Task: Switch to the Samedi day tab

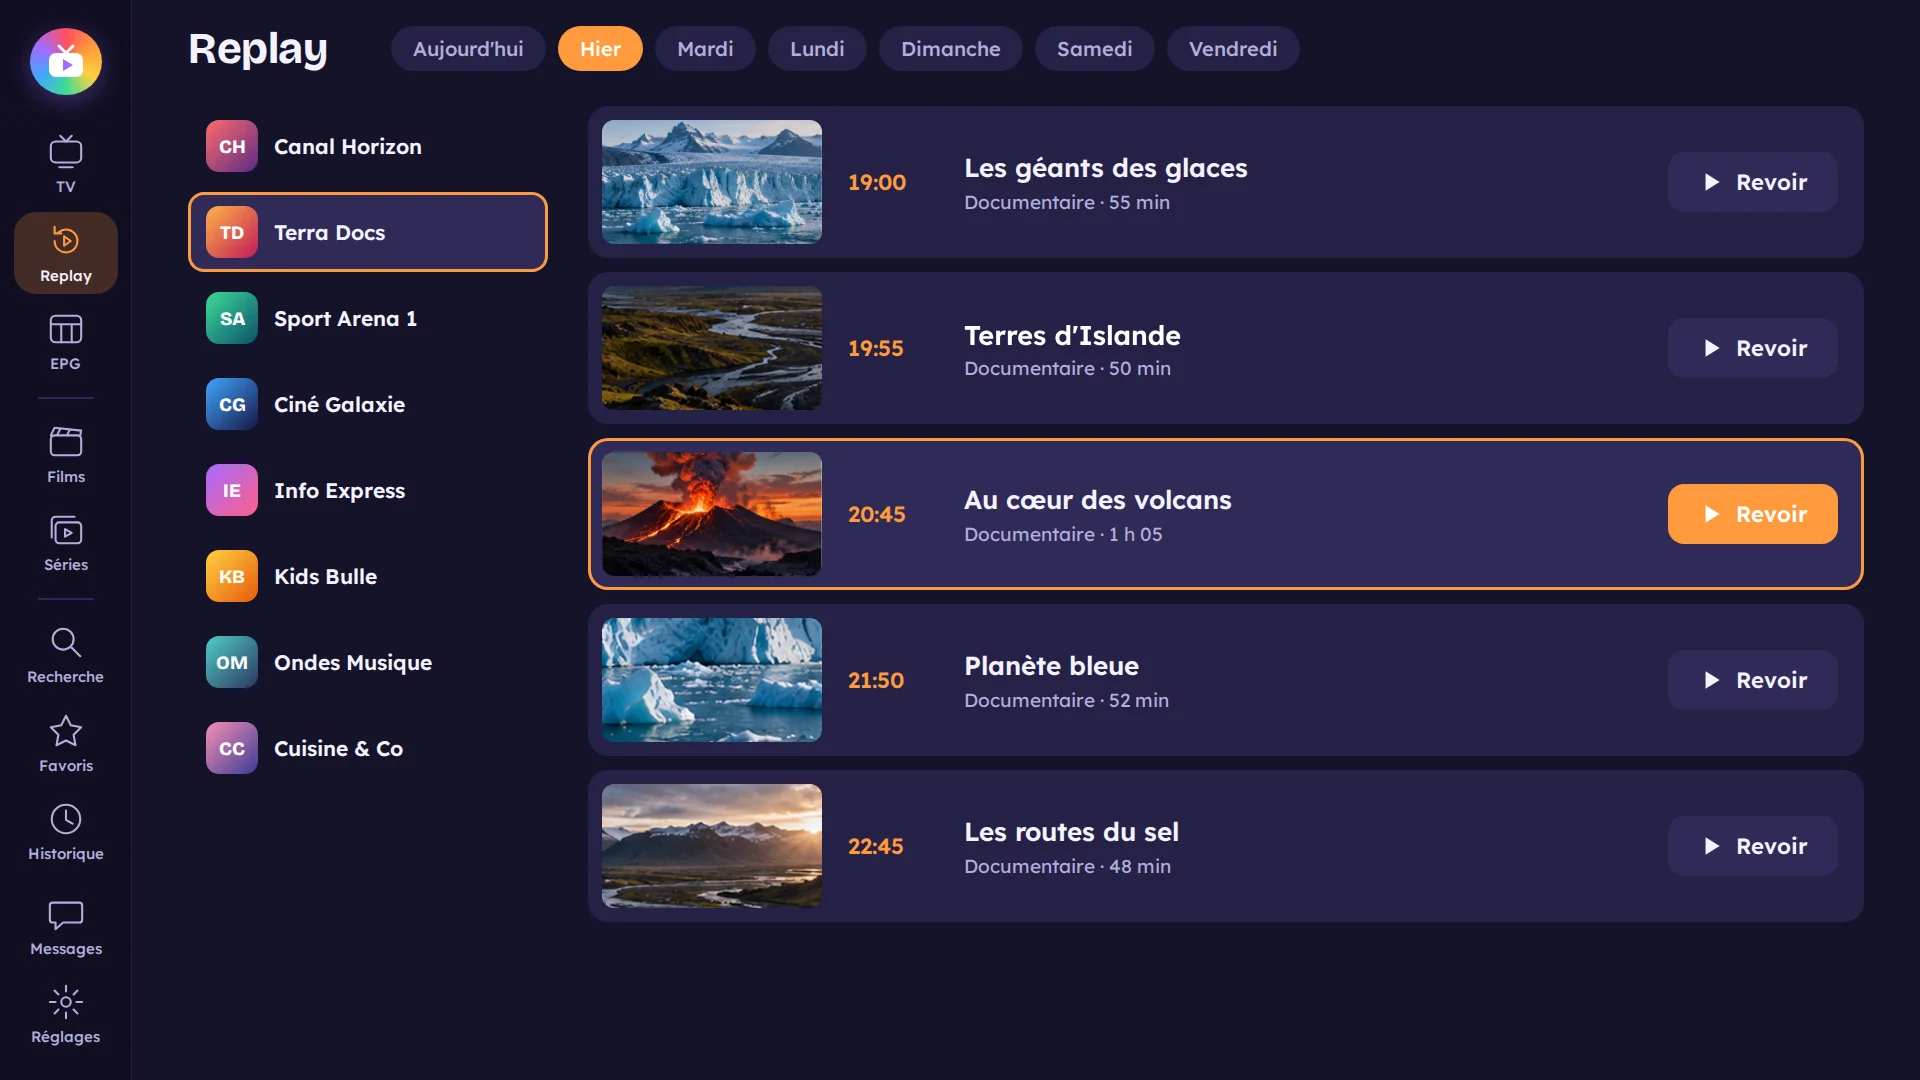Action: pos(1095,49)
